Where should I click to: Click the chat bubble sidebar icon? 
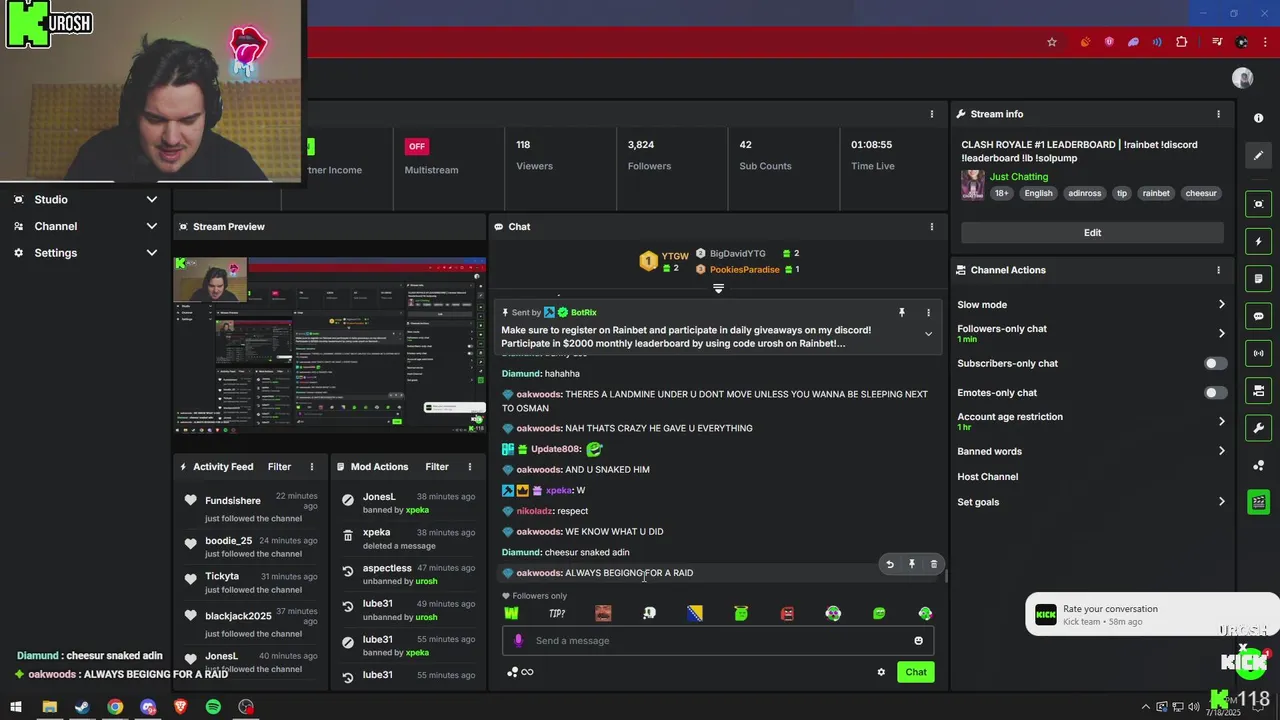(x=1258, y=316)
